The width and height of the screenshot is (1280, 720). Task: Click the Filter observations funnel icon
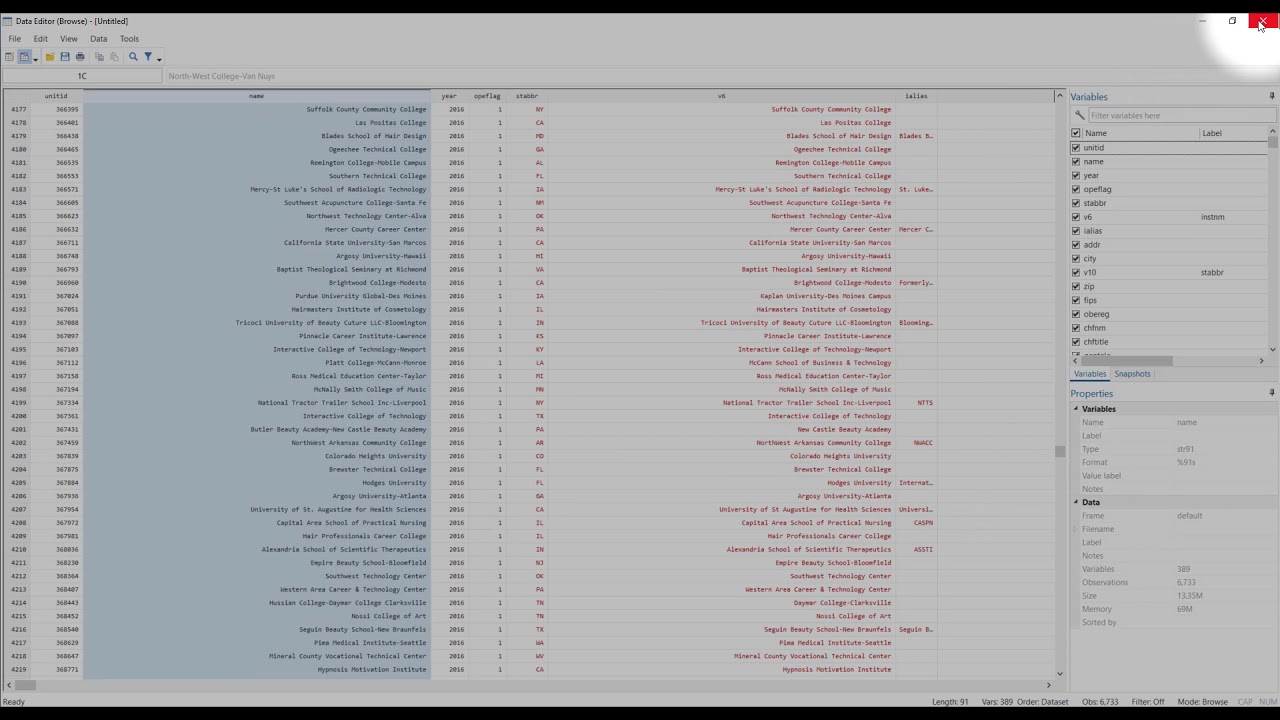148,57
